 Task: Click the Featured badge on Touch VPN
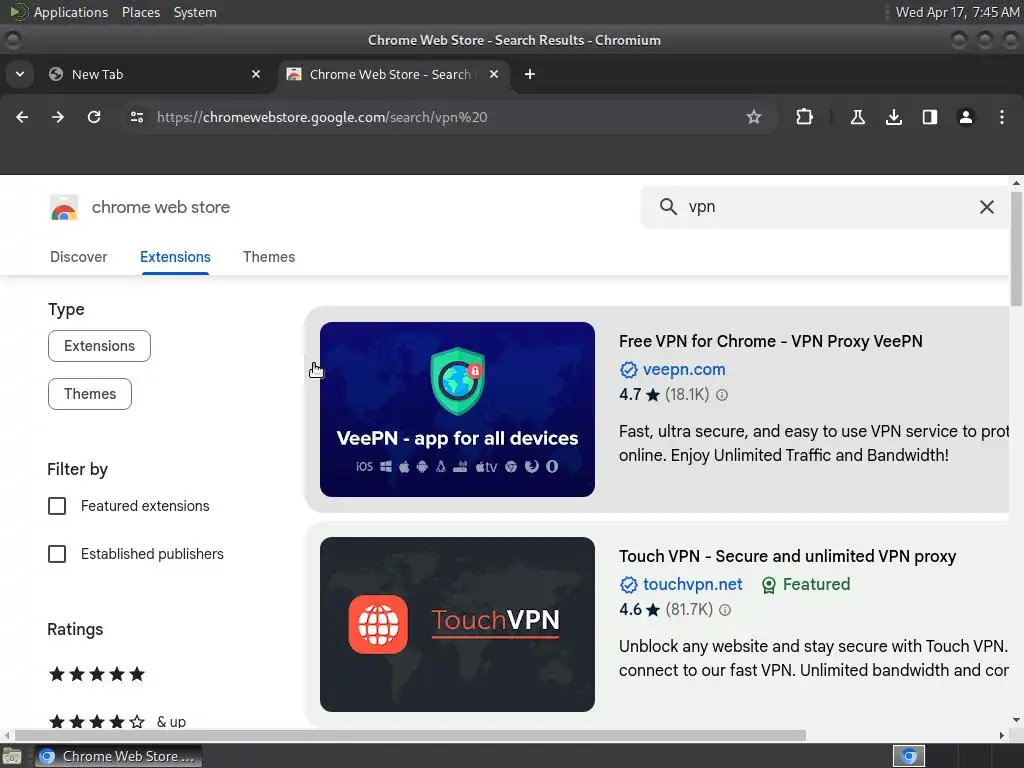[806, 584]
